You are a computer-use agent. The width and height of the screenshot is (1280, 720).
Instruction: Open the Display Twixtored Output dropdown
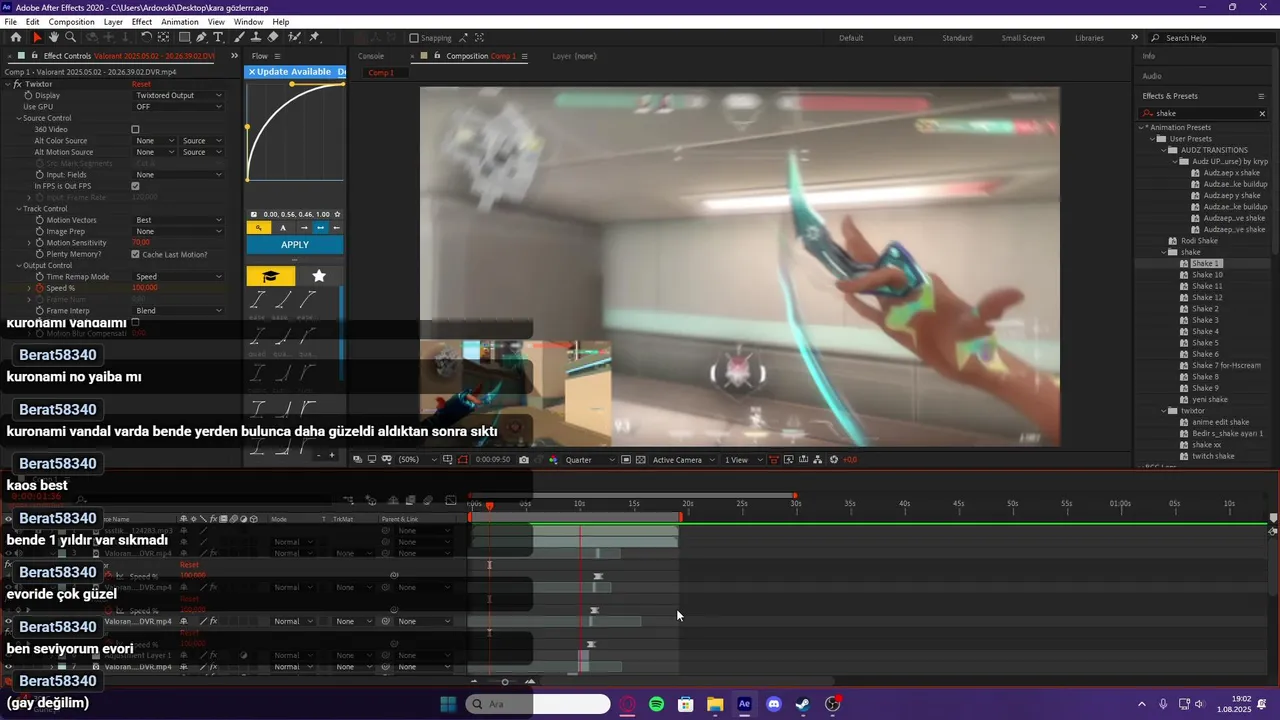(x=179, y=95)
